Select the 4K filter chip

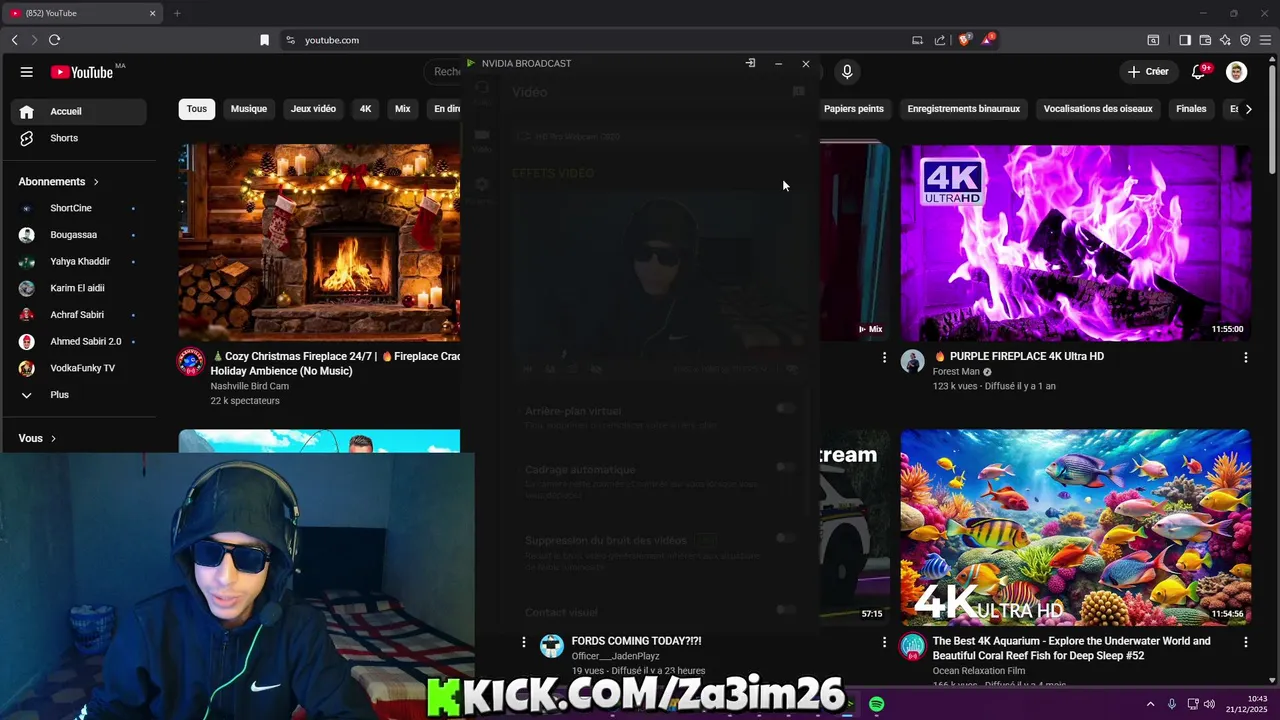click(365, 109)
